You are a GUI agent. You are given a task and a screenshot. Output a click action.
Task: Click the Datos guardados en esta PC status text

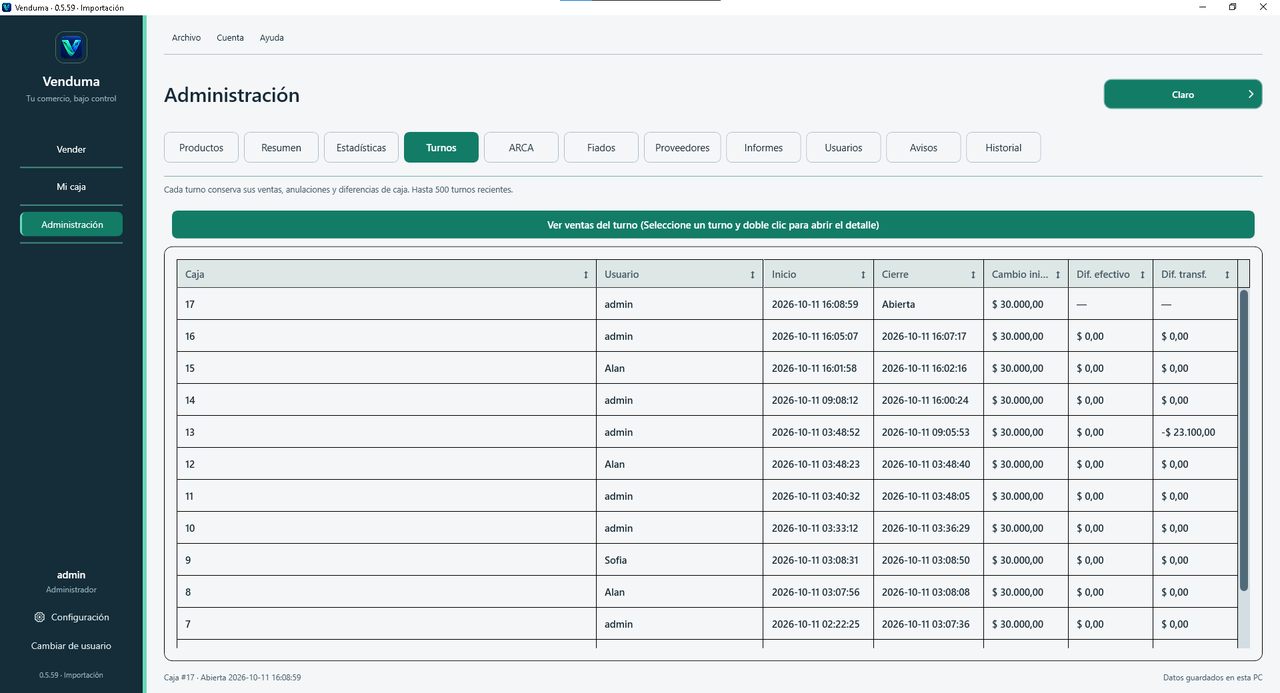click(1212, 677)
